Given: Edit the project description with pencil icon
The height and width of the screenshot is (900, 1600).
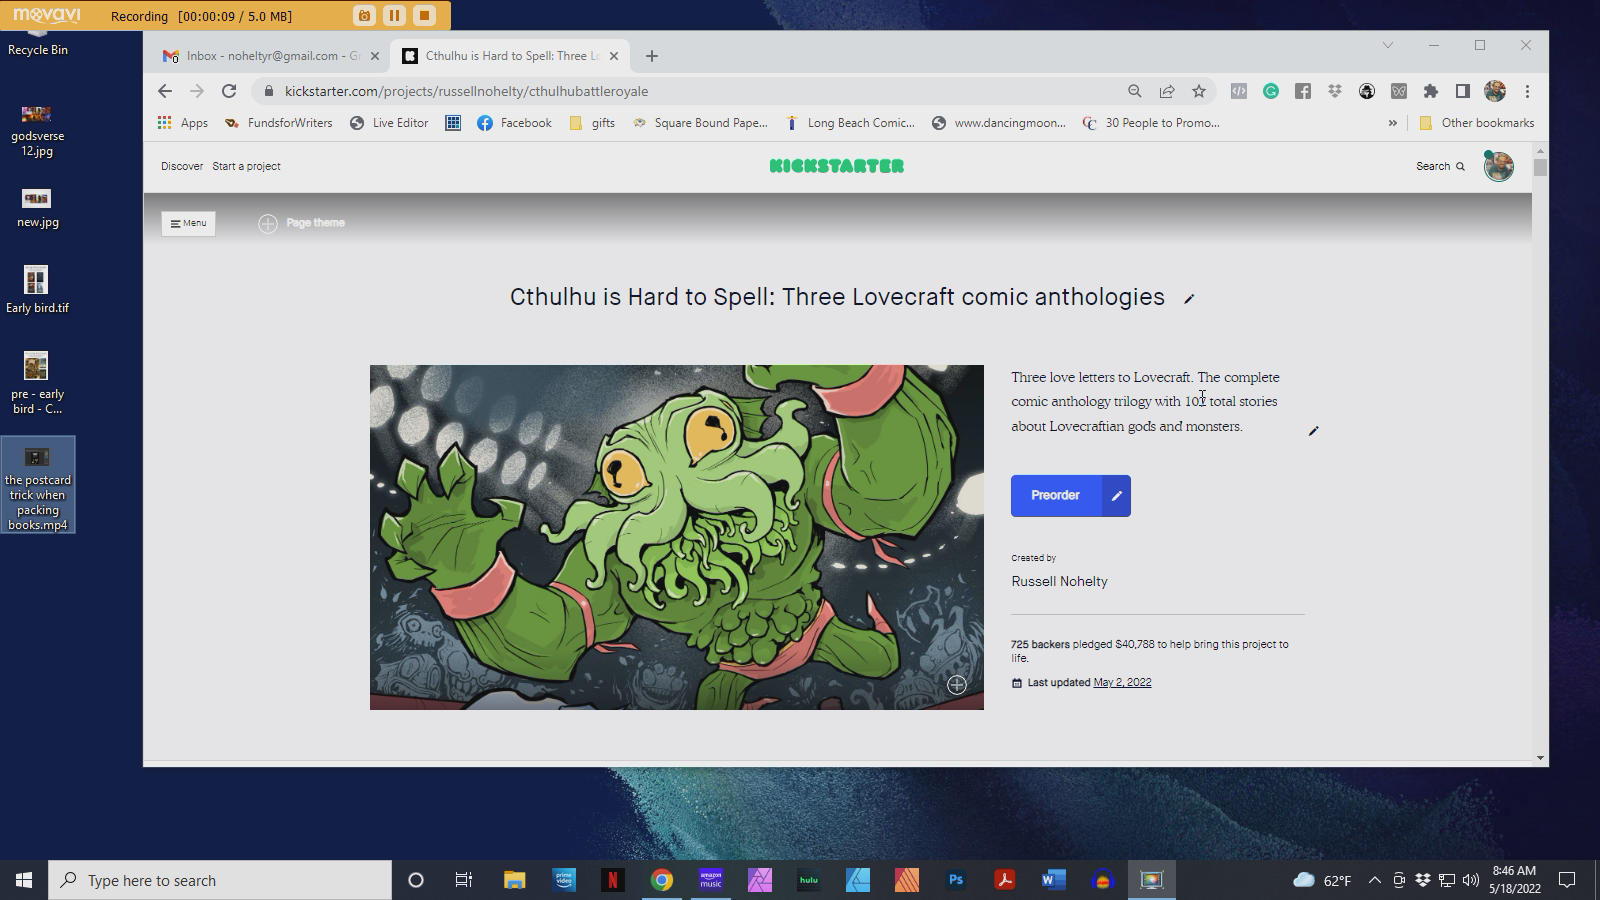Looking at the screenshot, I should 1314,431.
